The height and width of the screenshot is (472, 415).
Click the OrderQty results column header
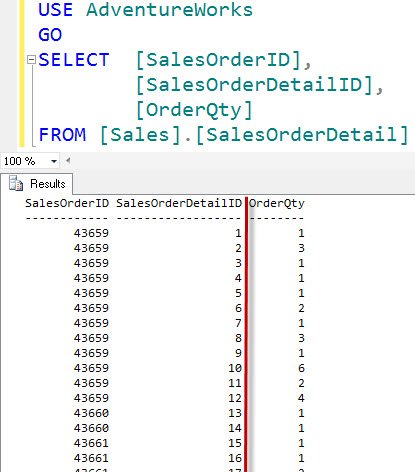coord(277,203)
